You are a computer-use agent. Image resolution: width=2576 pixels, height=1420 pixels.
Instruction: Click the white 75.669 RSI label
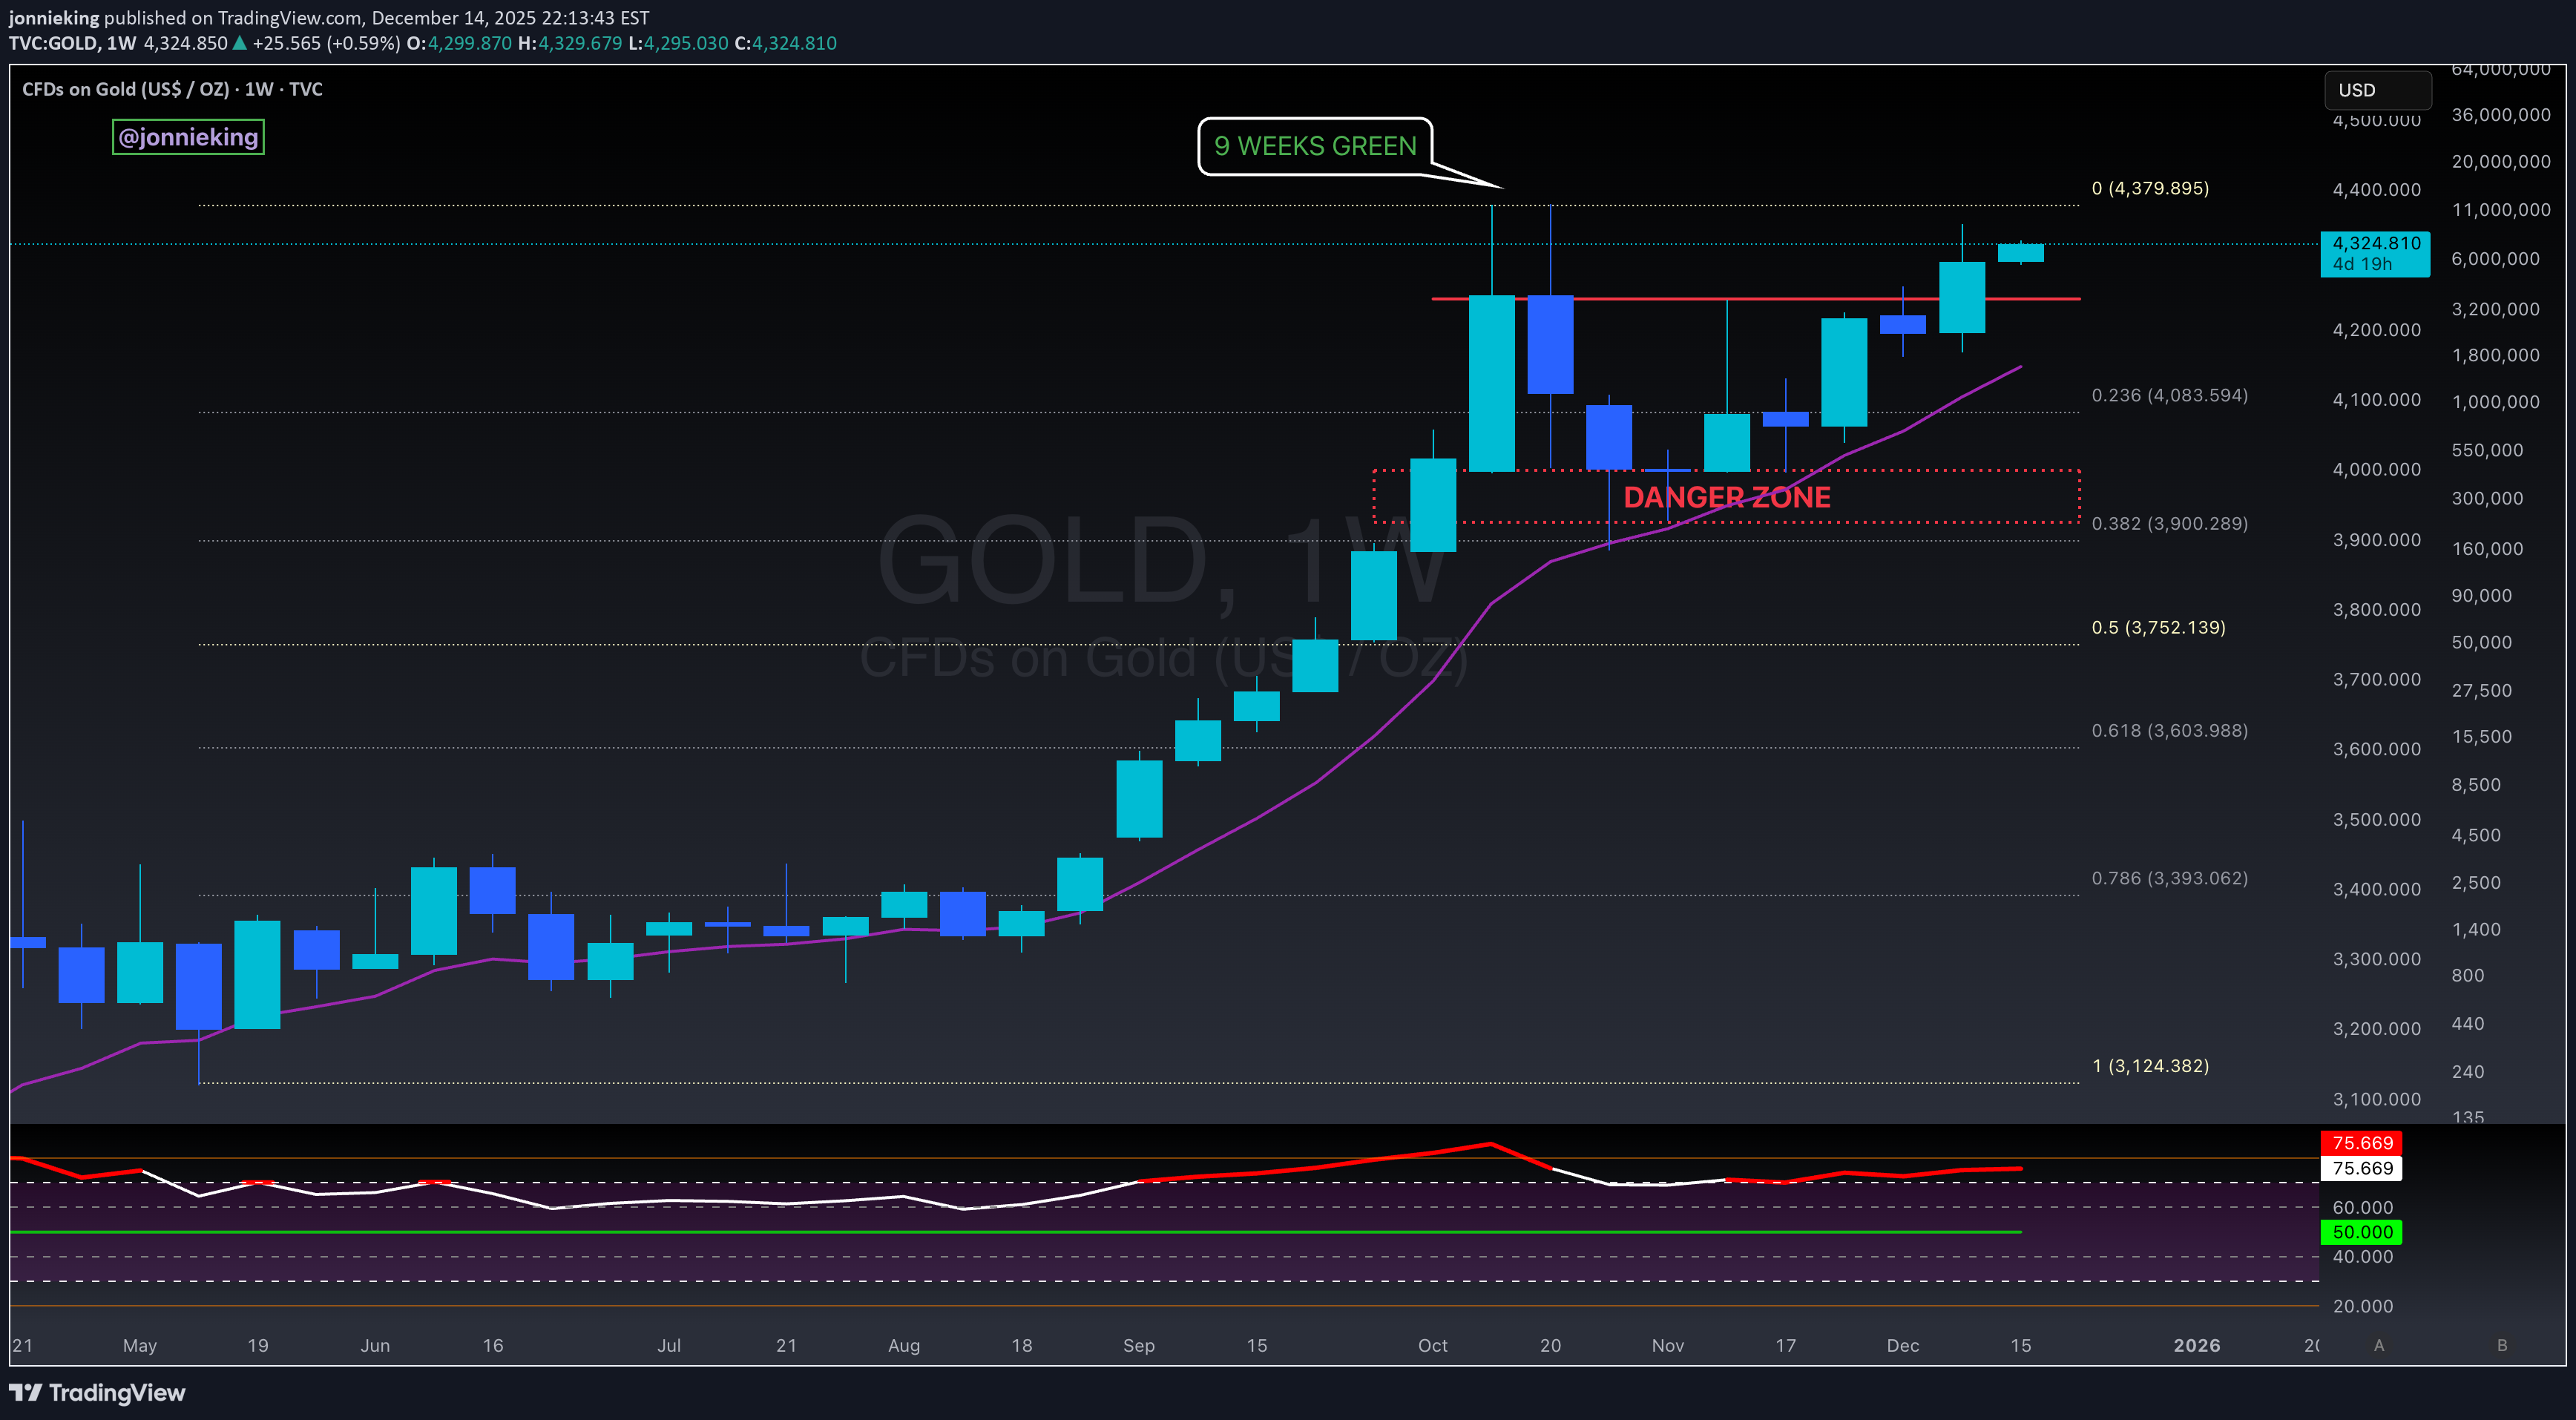tap(2361, 1168)
